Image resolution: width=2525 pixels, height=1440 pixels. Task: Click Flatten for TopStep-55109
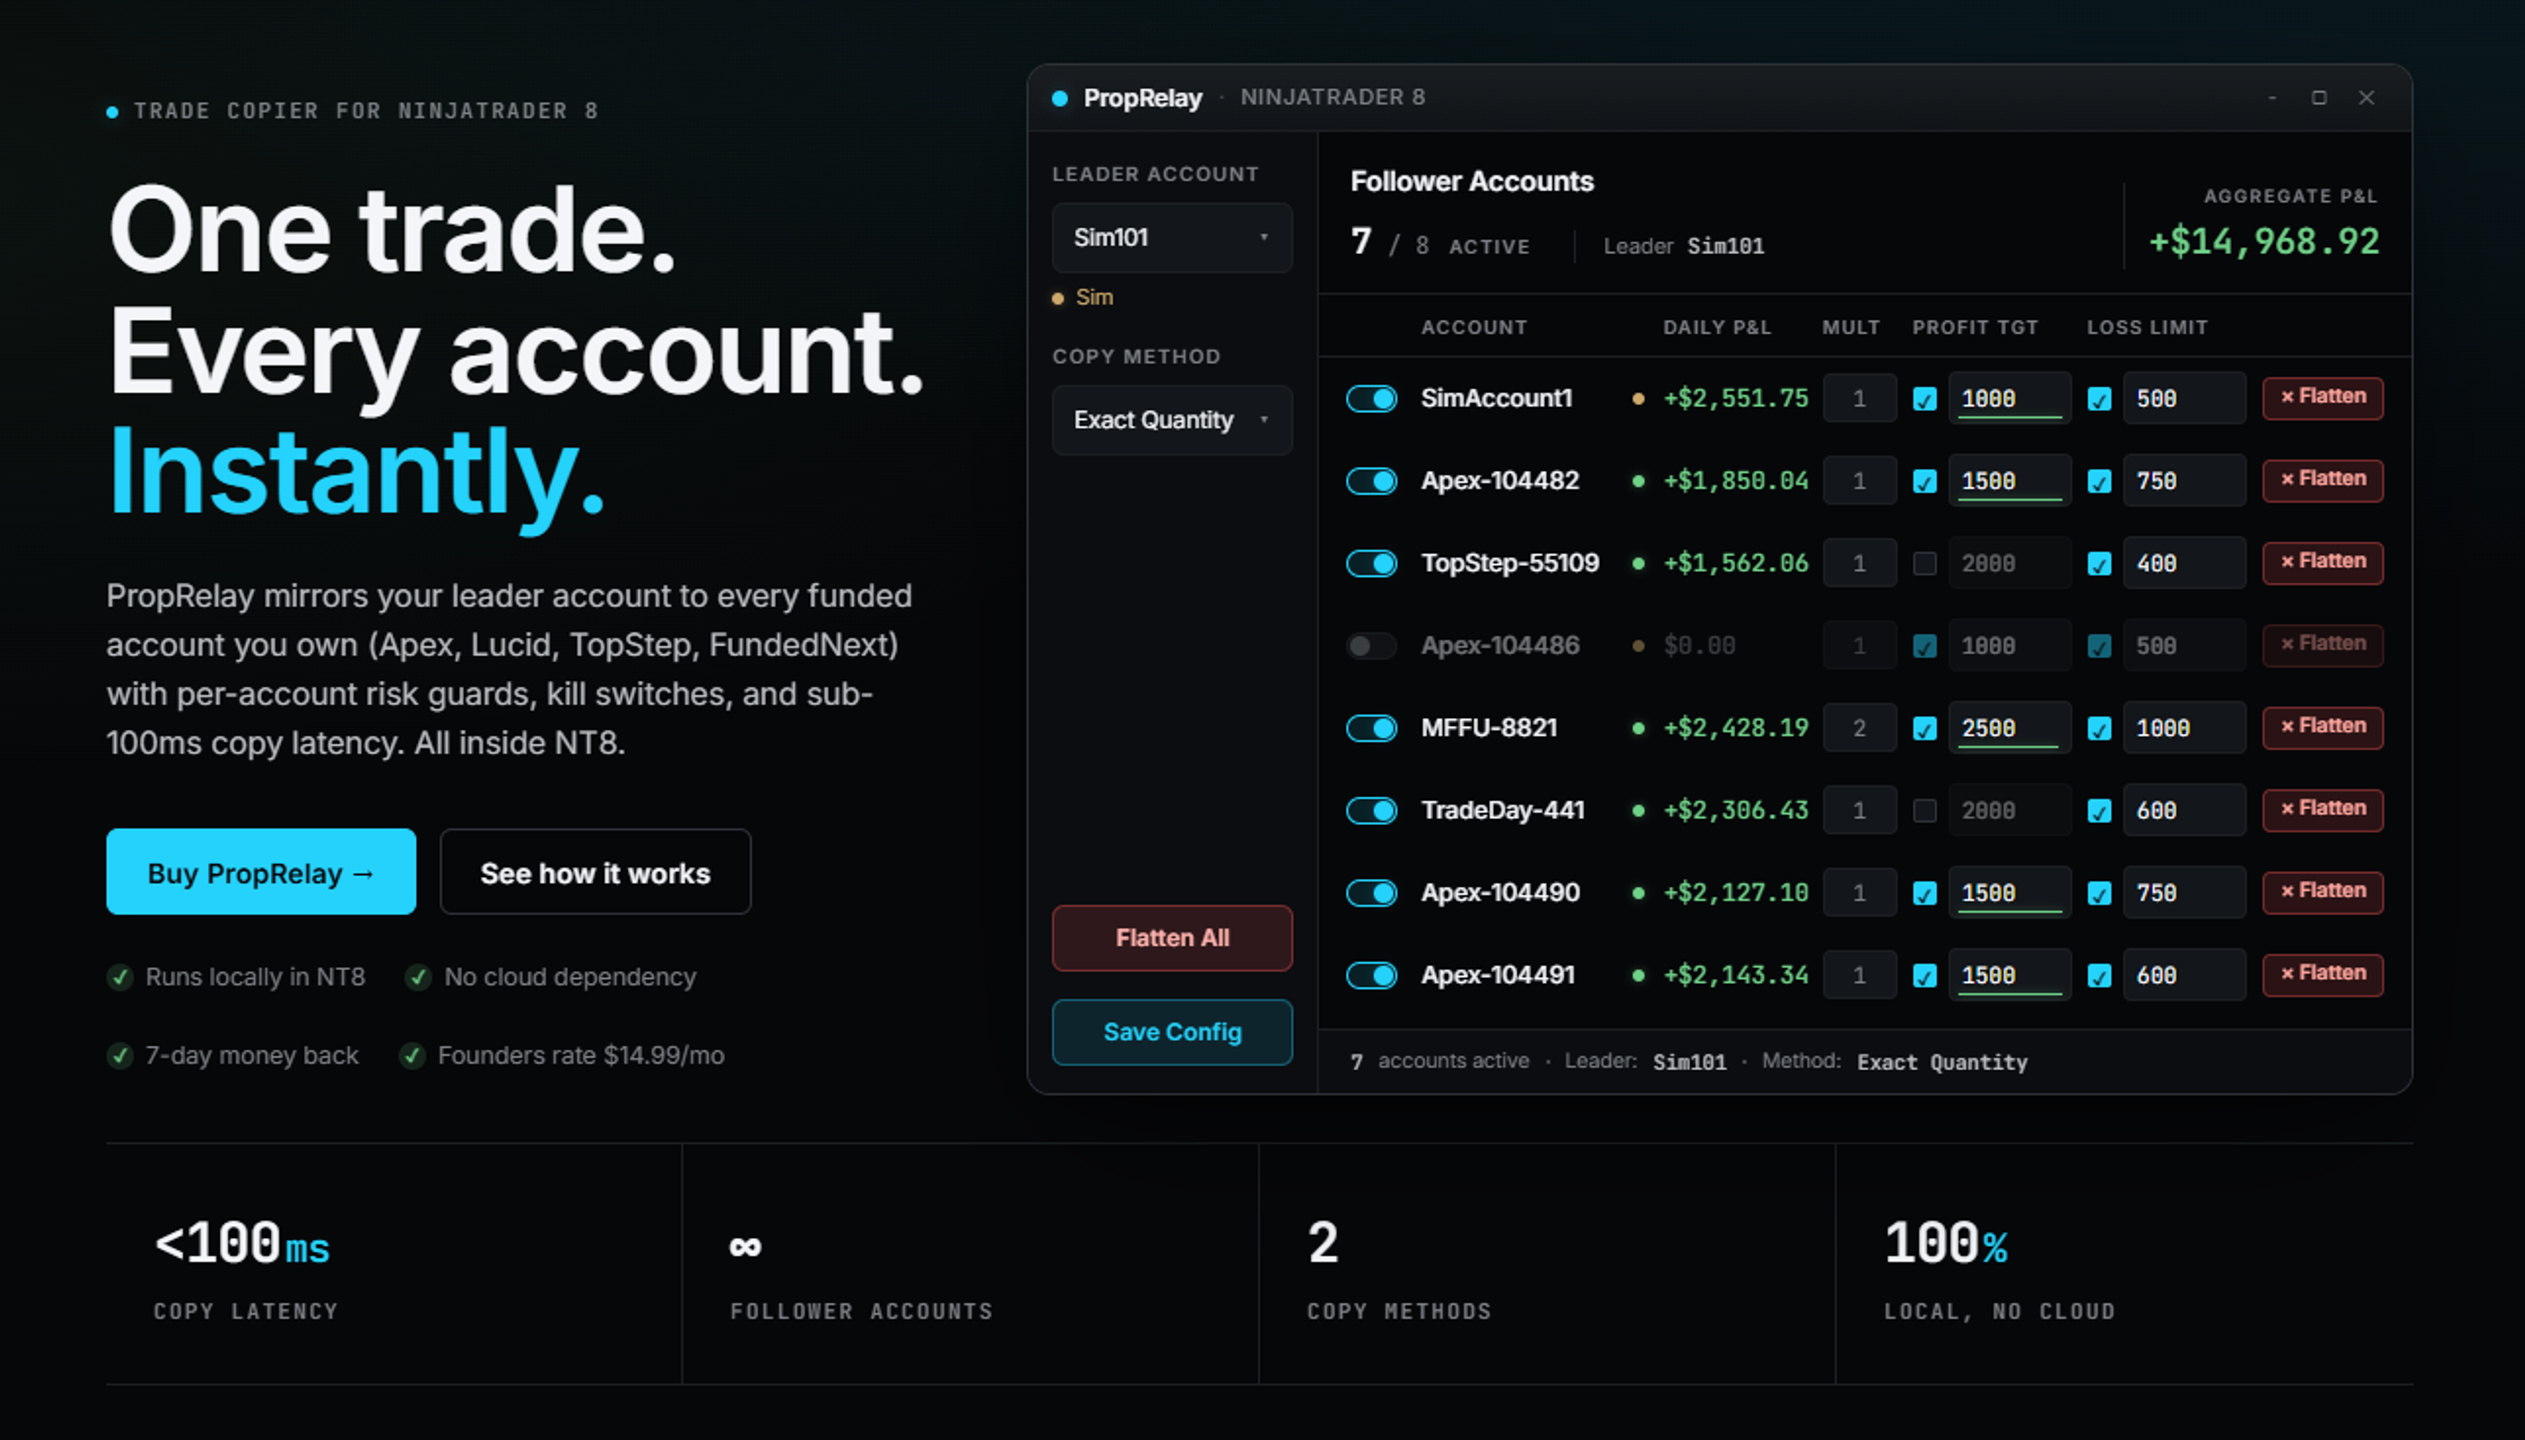tap(2322, 562)
